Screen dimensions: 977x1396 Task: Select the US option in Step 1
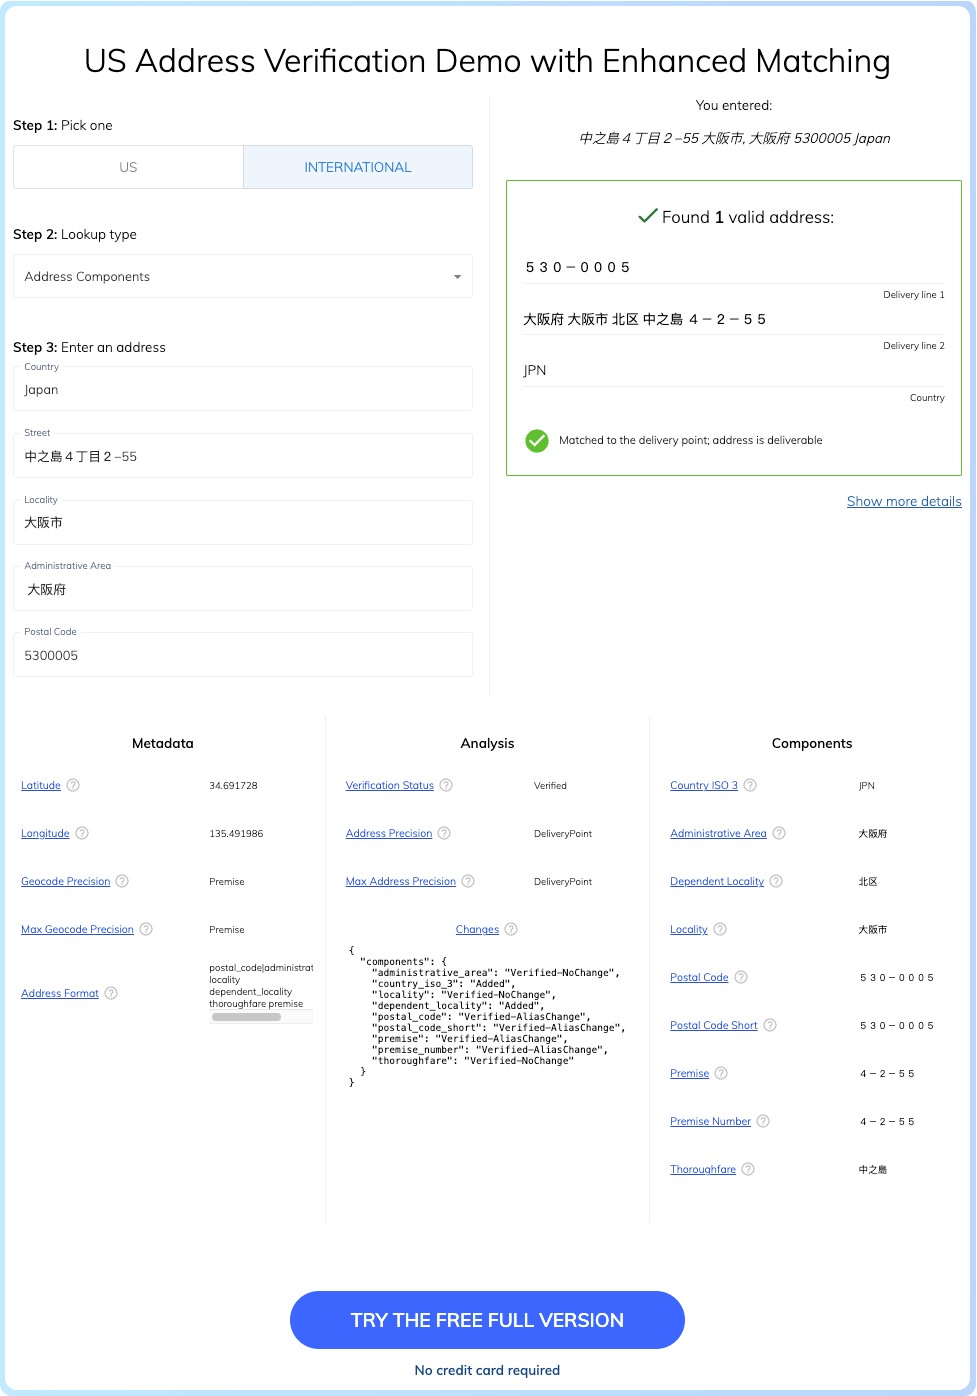(x=128, y=166)
